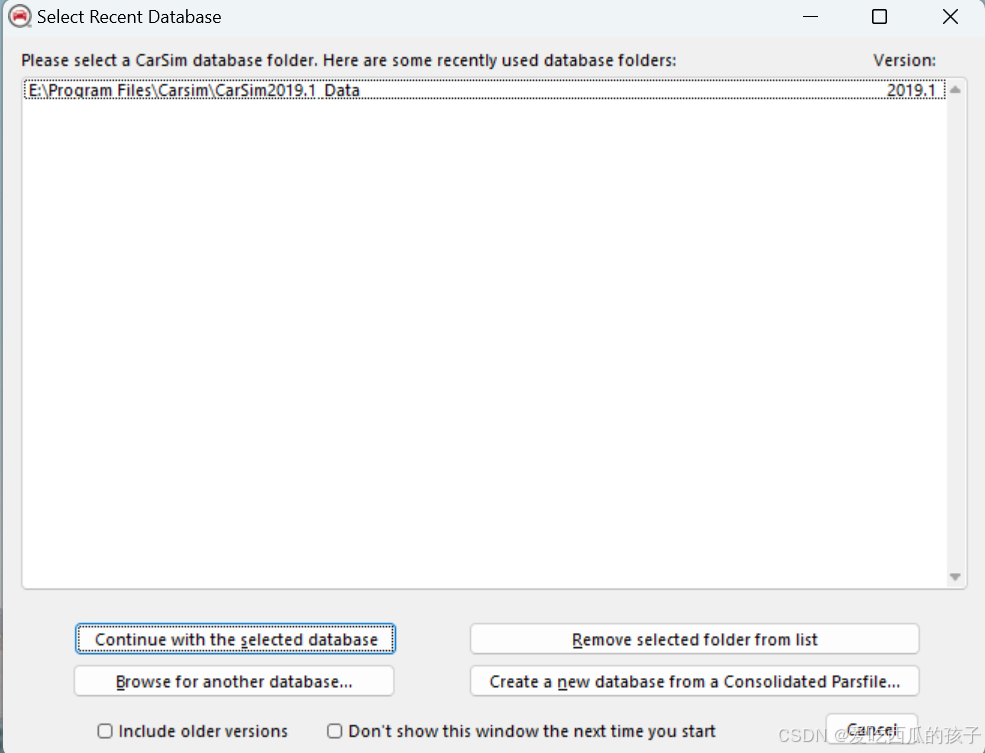Maximize the Select Recent Database window

(x=879, y=16)
